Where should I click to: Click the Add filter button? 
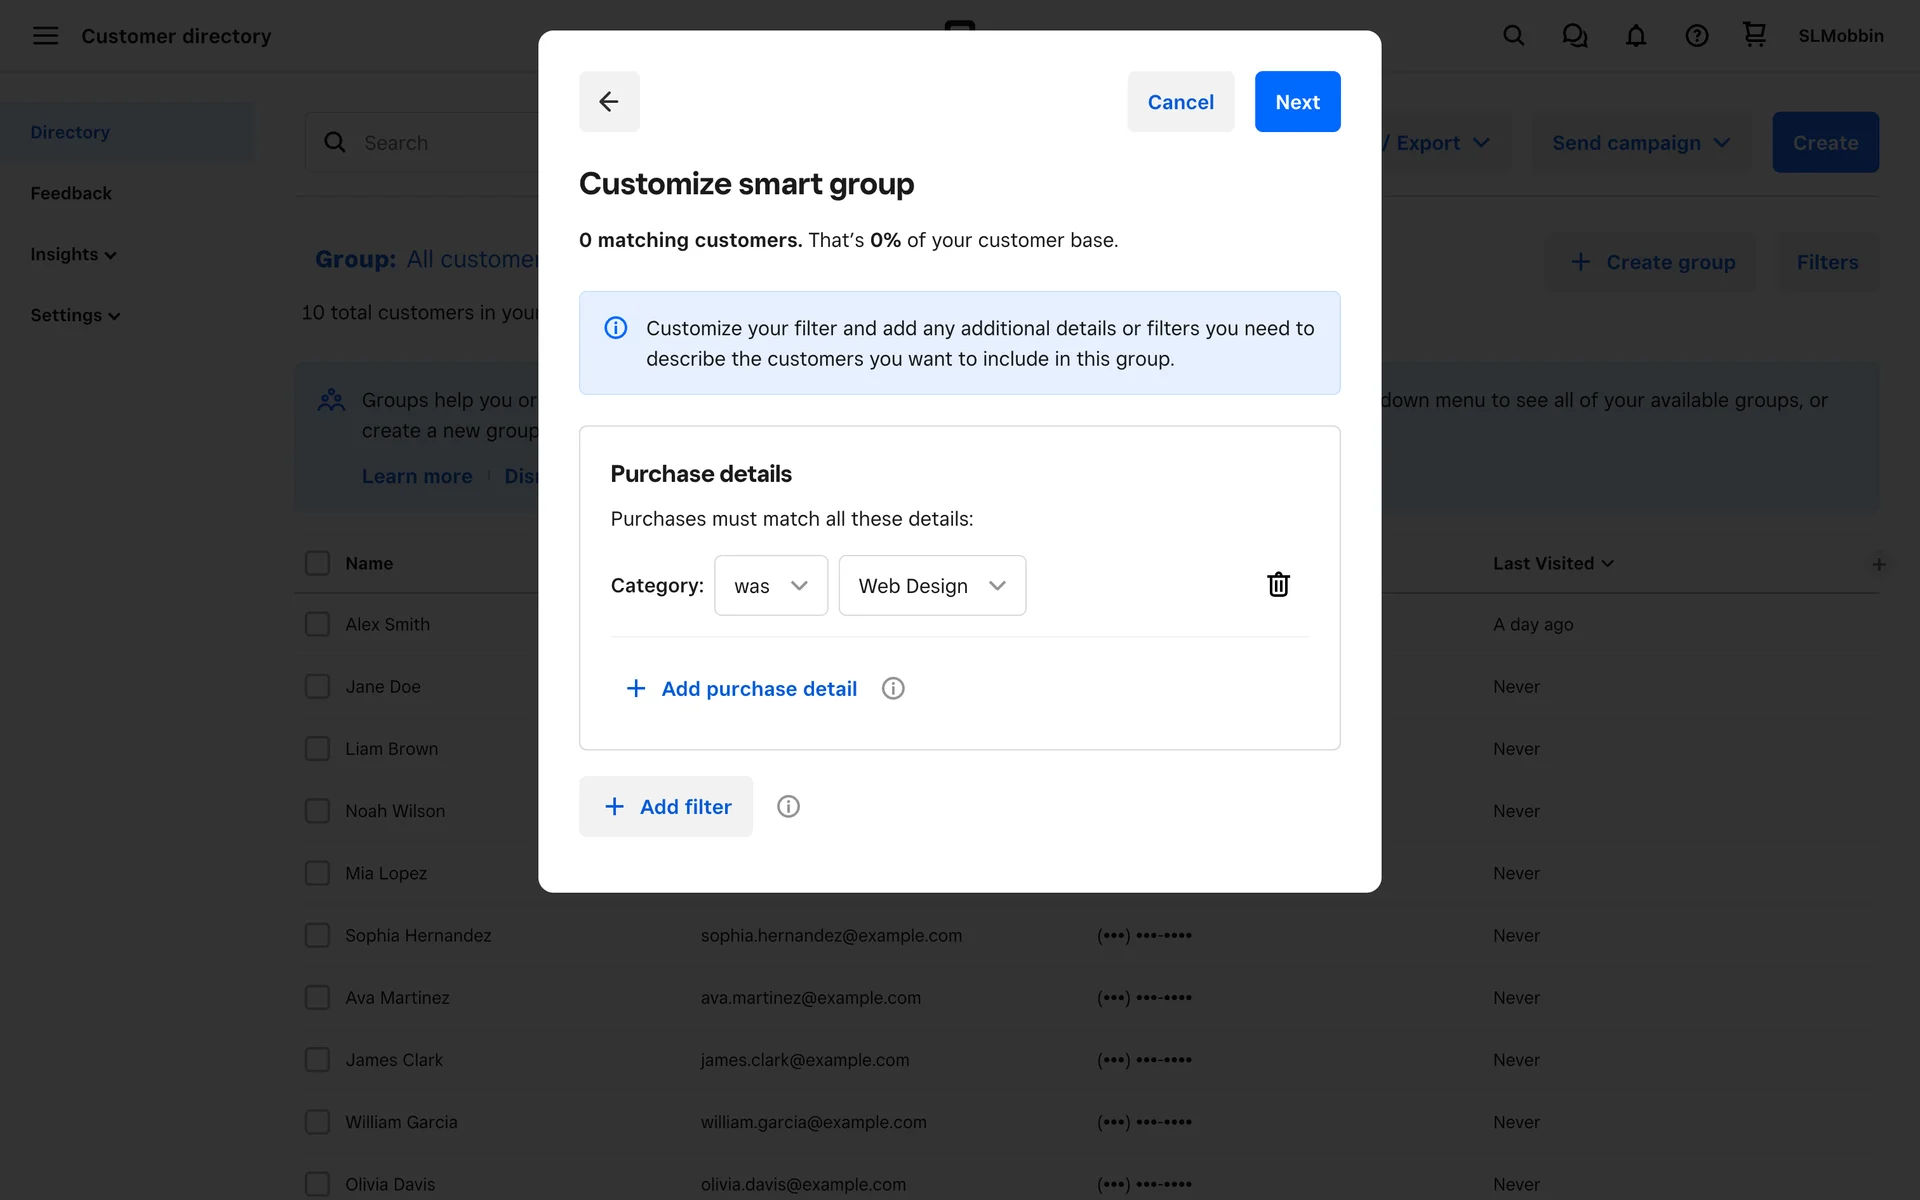[x=666, y=806]
